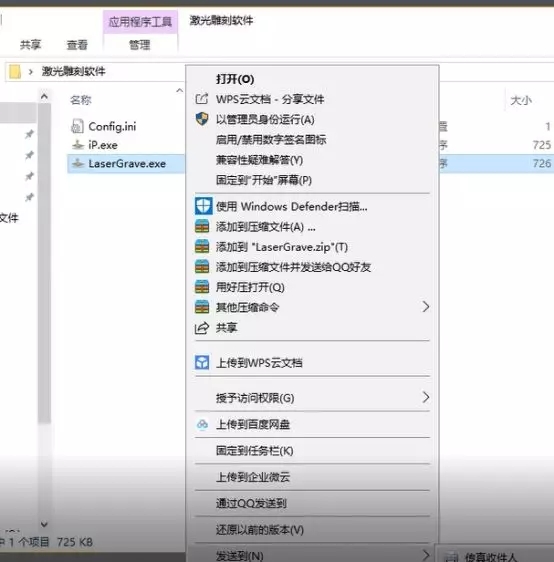This screenshot has height=562, width=554.
Task: Click the archive icon beside 添加到压缩文件(A)
Action: coord(202,227)
